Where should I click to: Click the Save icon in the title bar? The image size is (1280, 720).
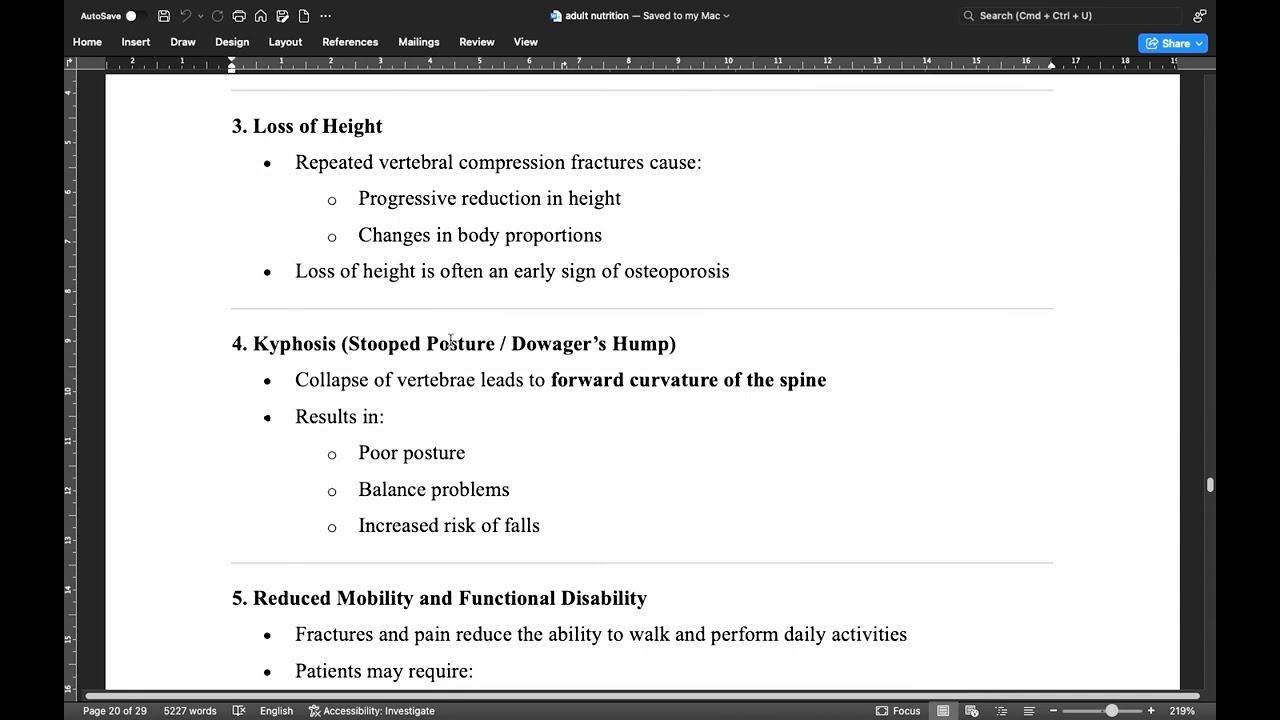coord(164,16)
